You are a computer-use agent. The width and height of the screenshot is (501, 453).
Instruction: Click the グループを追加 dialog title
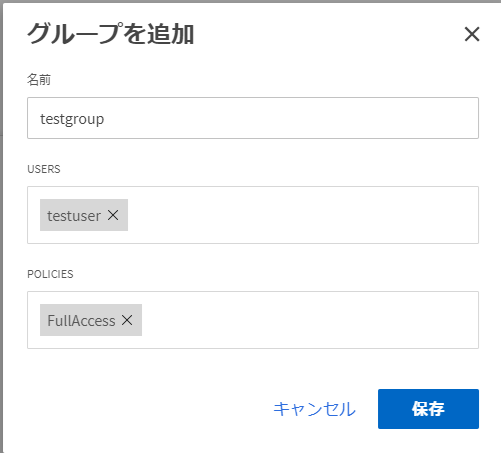pos(110,34)
